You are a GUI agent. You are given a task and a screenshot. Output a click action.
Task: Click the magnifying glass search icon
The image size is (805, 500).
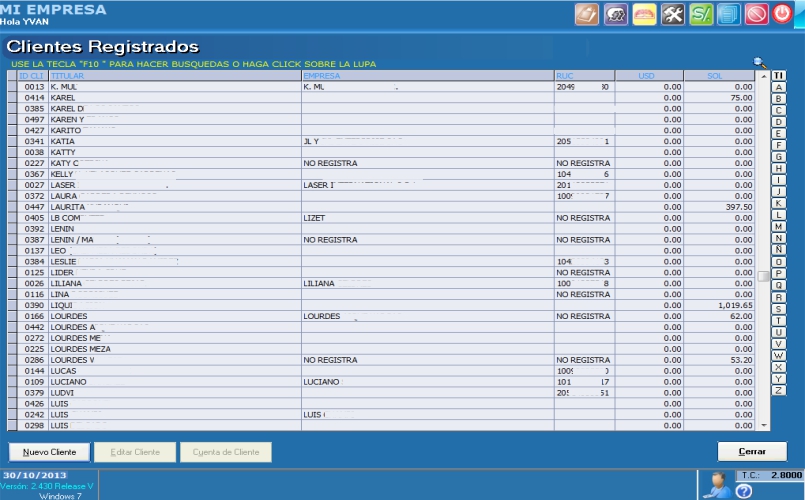point(760,63)
